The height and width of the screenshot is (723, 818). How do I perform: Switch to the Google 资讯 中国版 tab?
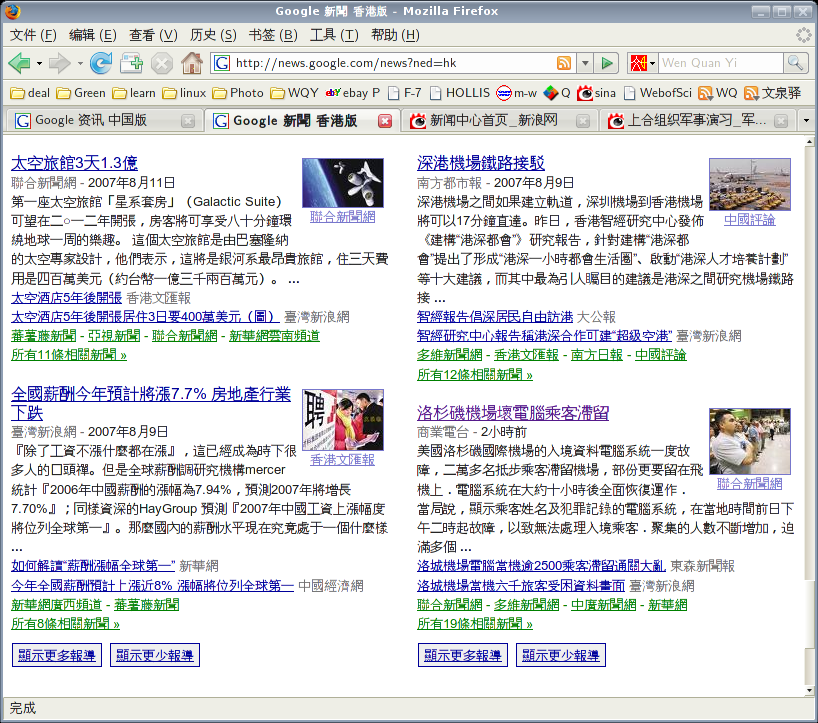[104, 120]
